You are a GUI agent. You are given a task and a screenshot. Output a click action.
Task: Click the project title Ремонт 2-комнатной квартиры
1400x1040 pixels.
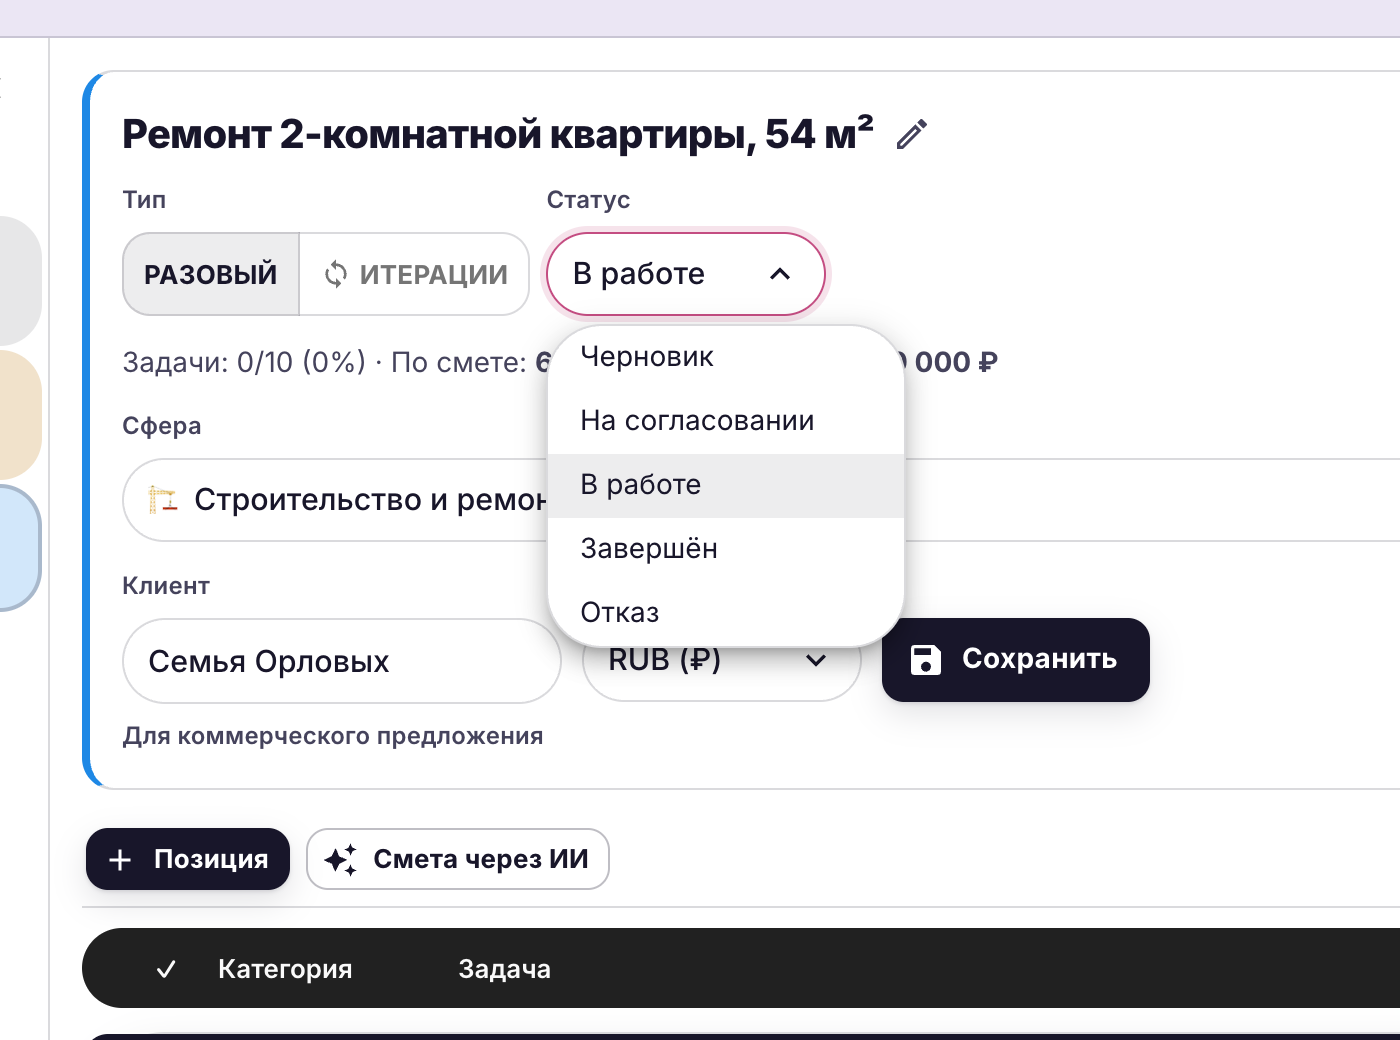point(497,134)
